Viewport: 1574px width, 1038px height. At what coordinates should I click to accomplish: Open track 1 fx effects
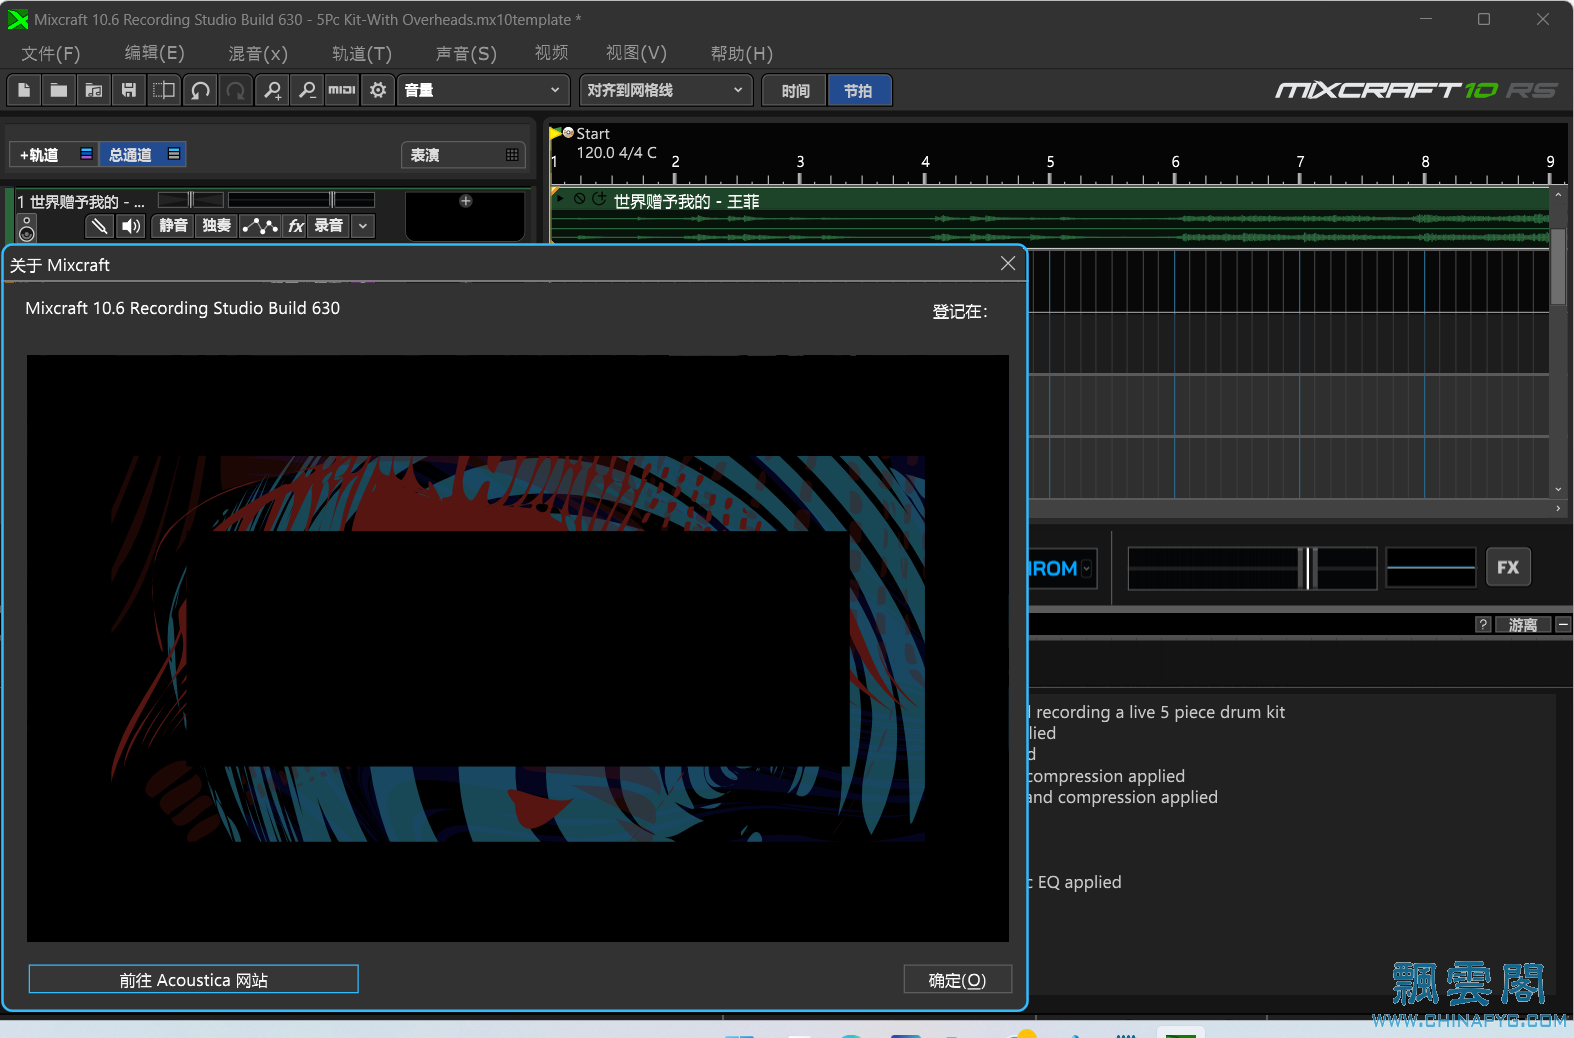[296, 226]
